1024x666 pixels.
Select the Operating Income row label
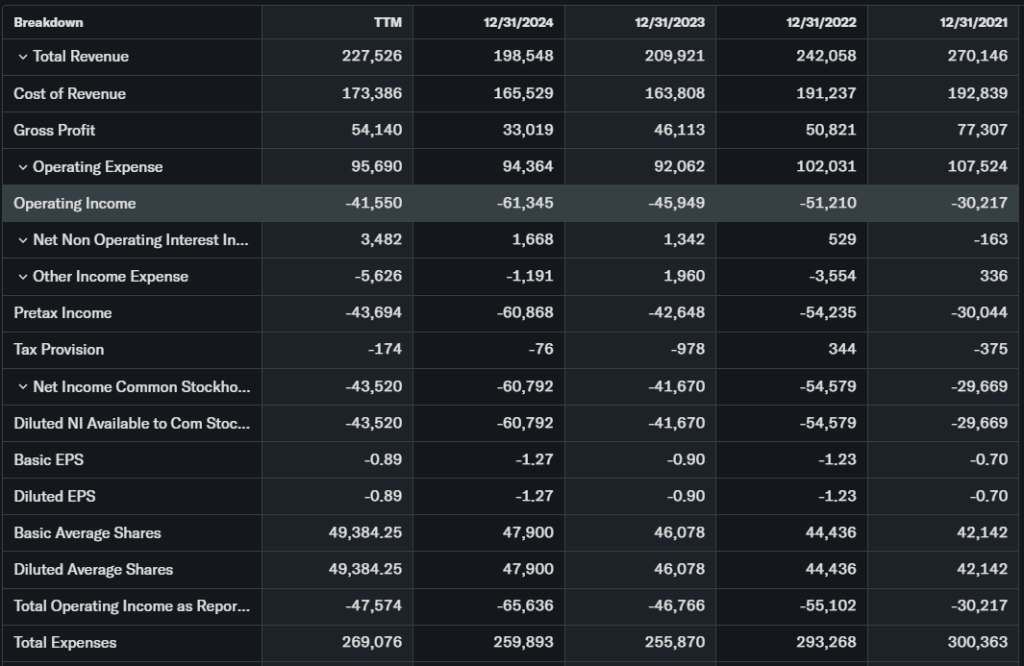(x=74, y=203)
